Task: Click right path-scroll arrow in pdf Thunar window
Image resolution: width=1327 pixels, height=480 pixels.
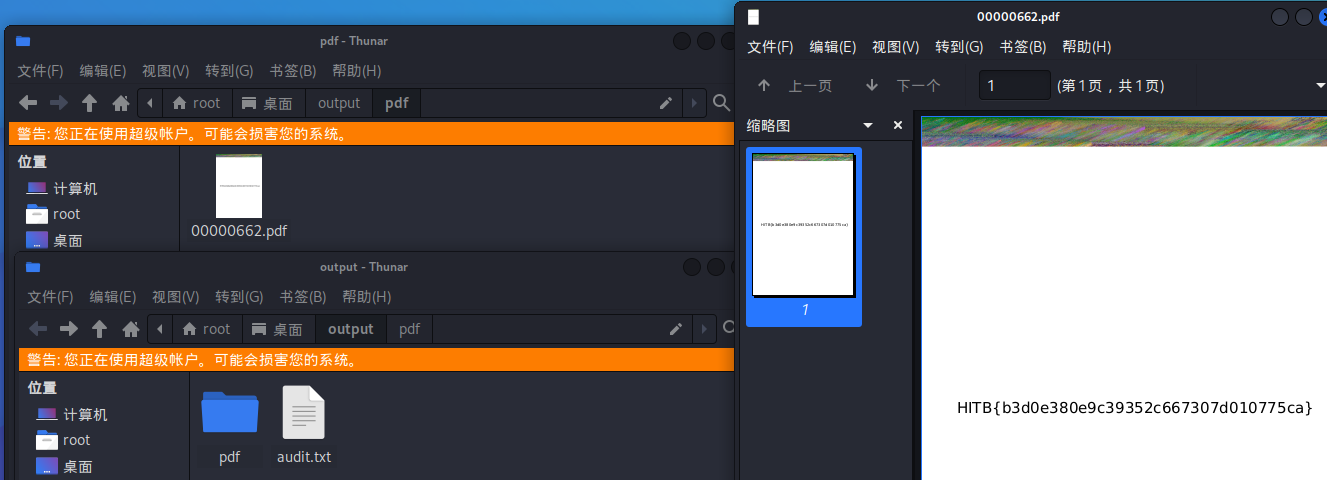Action: click(693, 103)
